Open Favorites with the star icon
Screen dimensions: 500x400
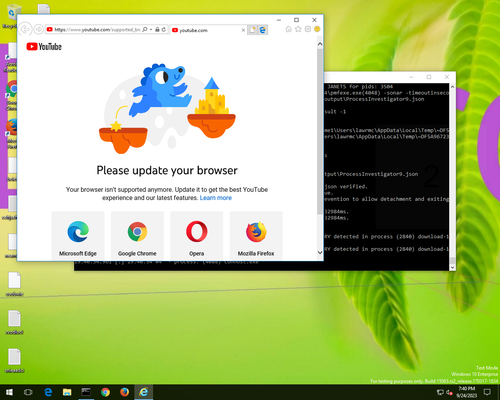298,29
